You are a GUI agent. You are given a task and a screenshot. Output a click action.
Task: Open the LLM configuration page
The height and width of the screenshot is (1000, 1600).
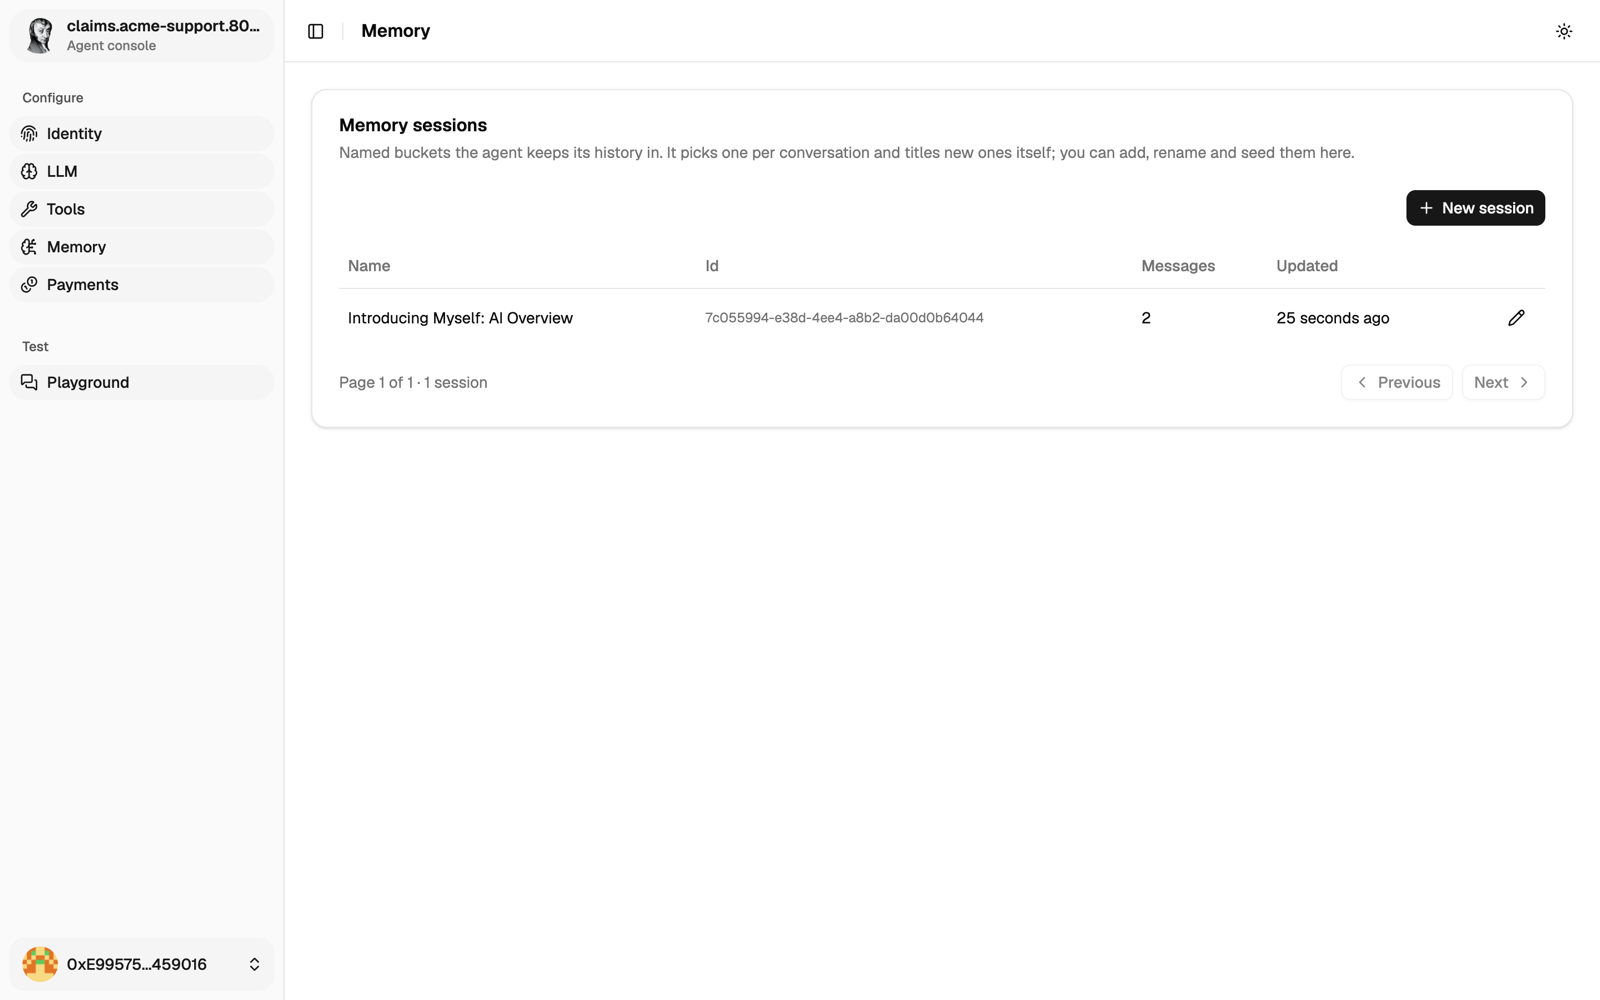(x=142, y=172)
